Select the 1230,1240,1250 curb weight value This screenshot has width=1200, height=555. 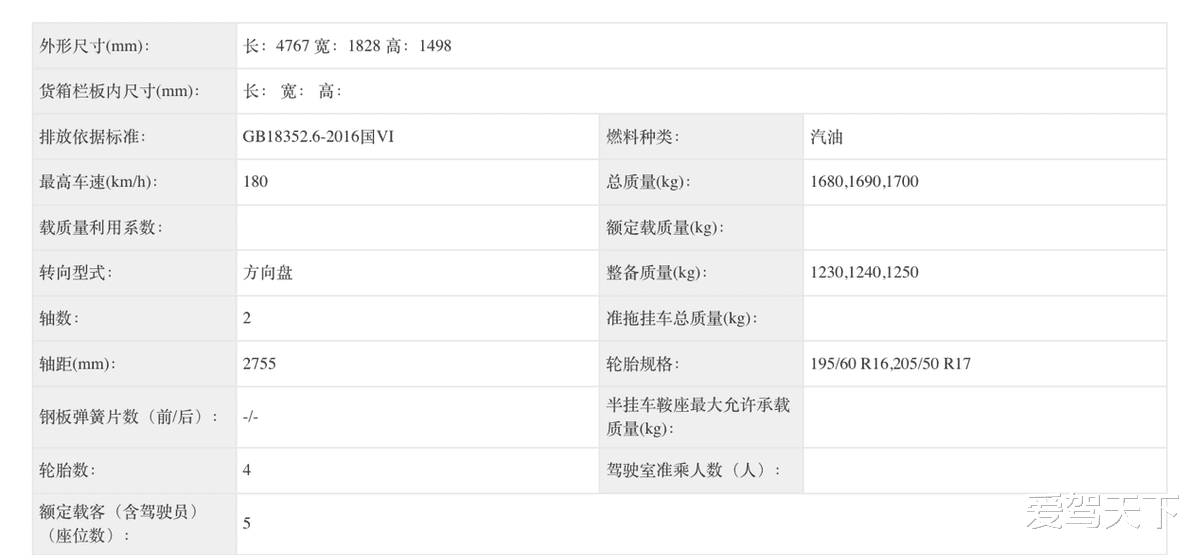point(864,273)
